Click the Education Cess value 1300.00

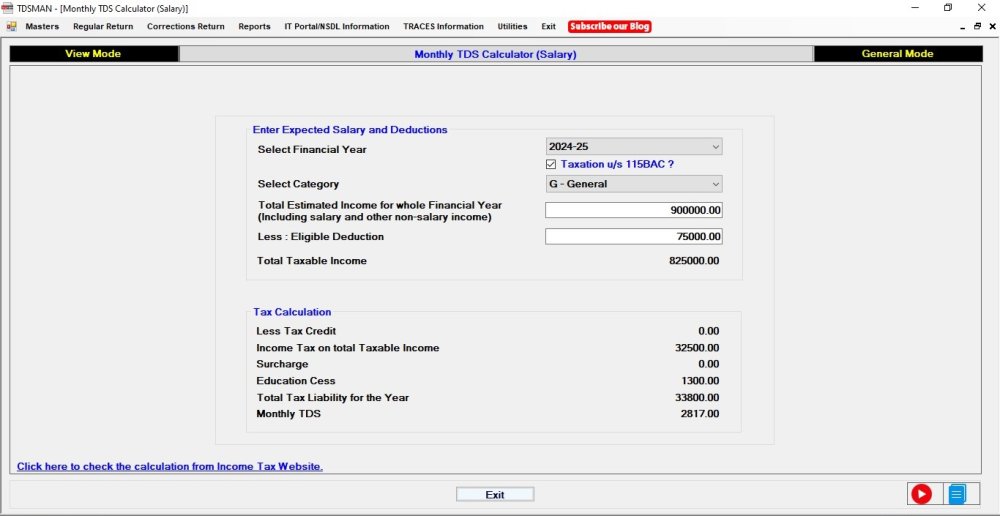(700, 381)
